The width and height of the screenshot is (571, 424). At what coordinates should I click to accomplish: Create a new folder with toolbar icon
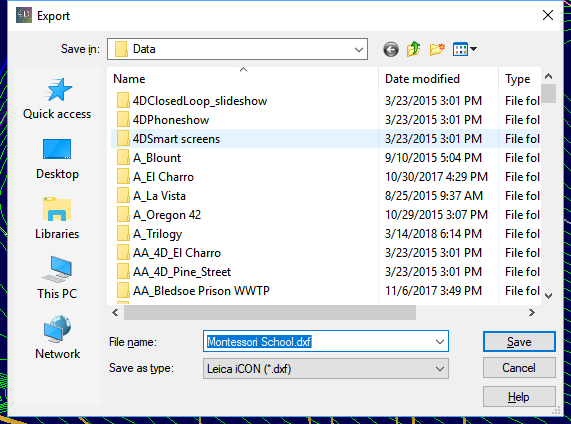pos(437,49)
